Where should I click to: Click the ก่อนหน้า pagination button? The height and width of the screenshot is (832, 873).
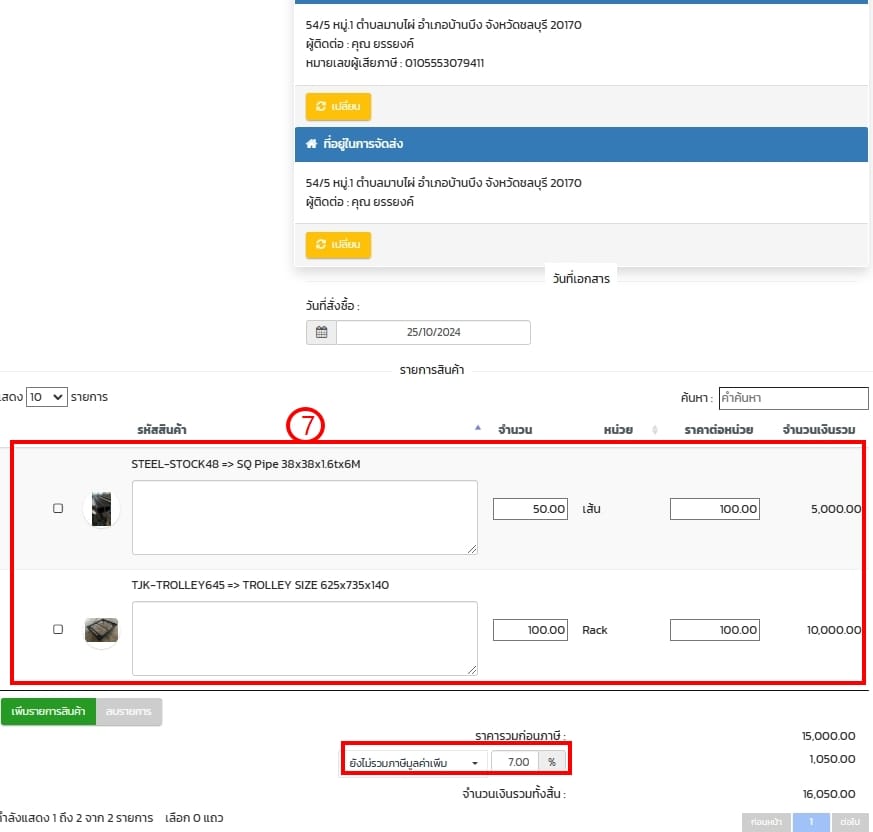click(x=764, y=821)
